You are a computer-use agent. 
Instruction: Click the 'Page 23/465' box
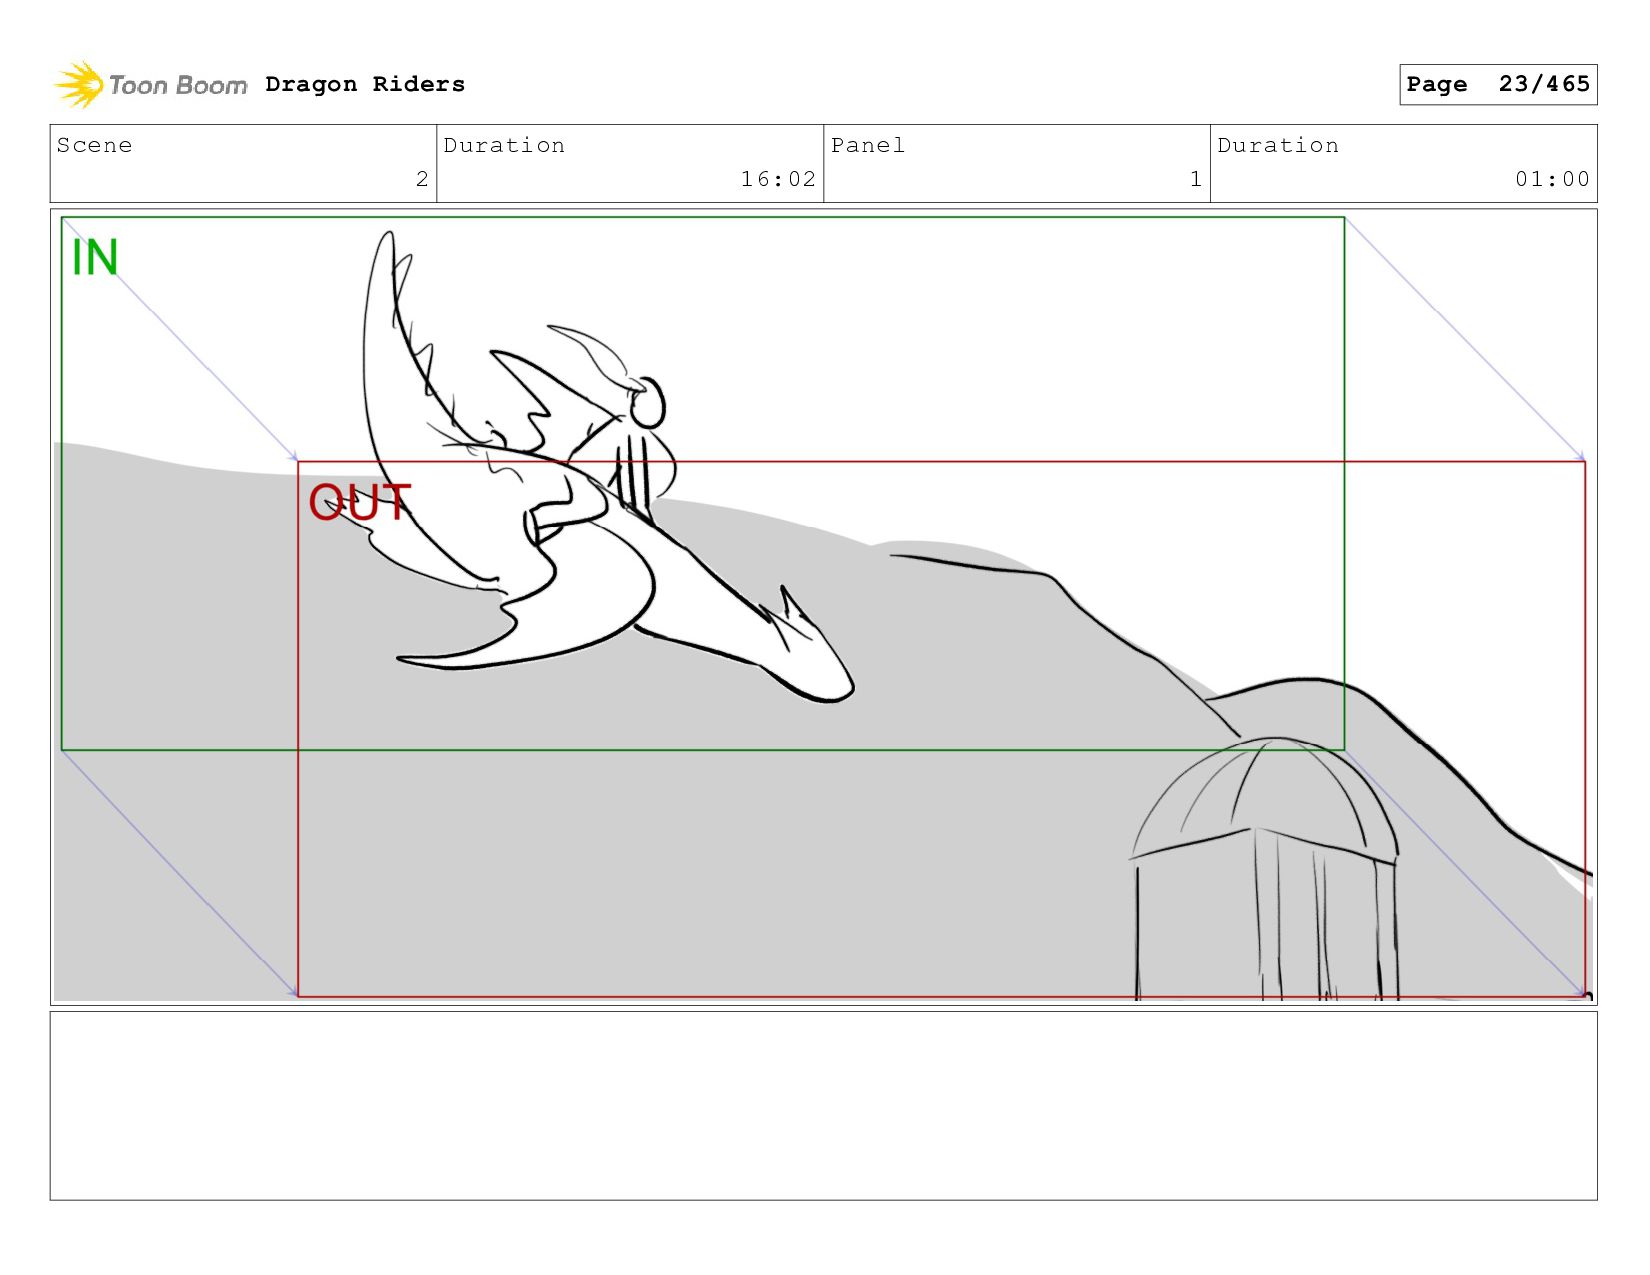tap(1498, 84)
